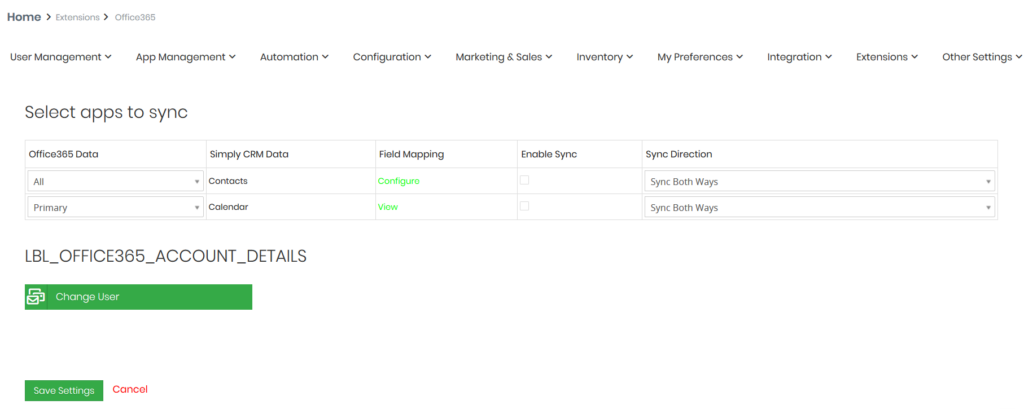The height and width of the screenshot is (409, 1024).
Task: Click the Select apps to sync heading
Action: click(106, 112)
